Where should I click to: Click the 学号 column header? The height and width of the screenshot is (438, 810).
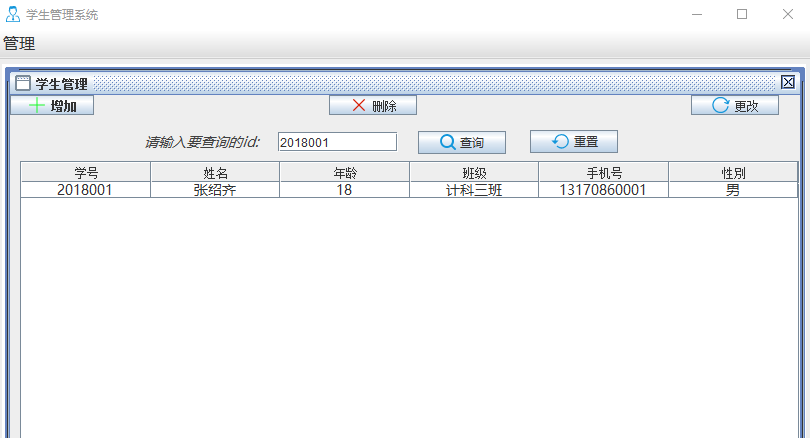(x=86, y=172)
